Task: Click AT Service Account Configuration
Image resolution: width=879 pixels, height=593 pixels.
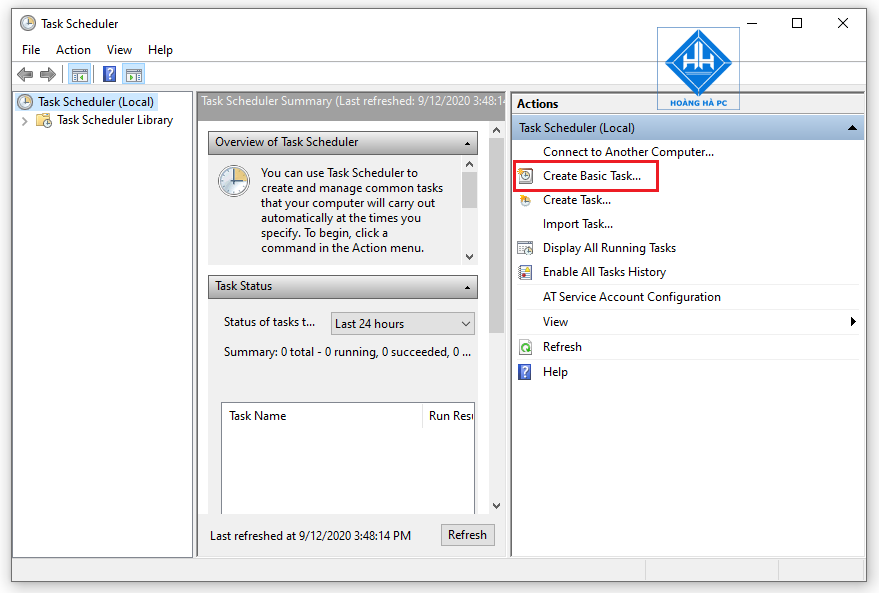Action: tap(632, 297)
